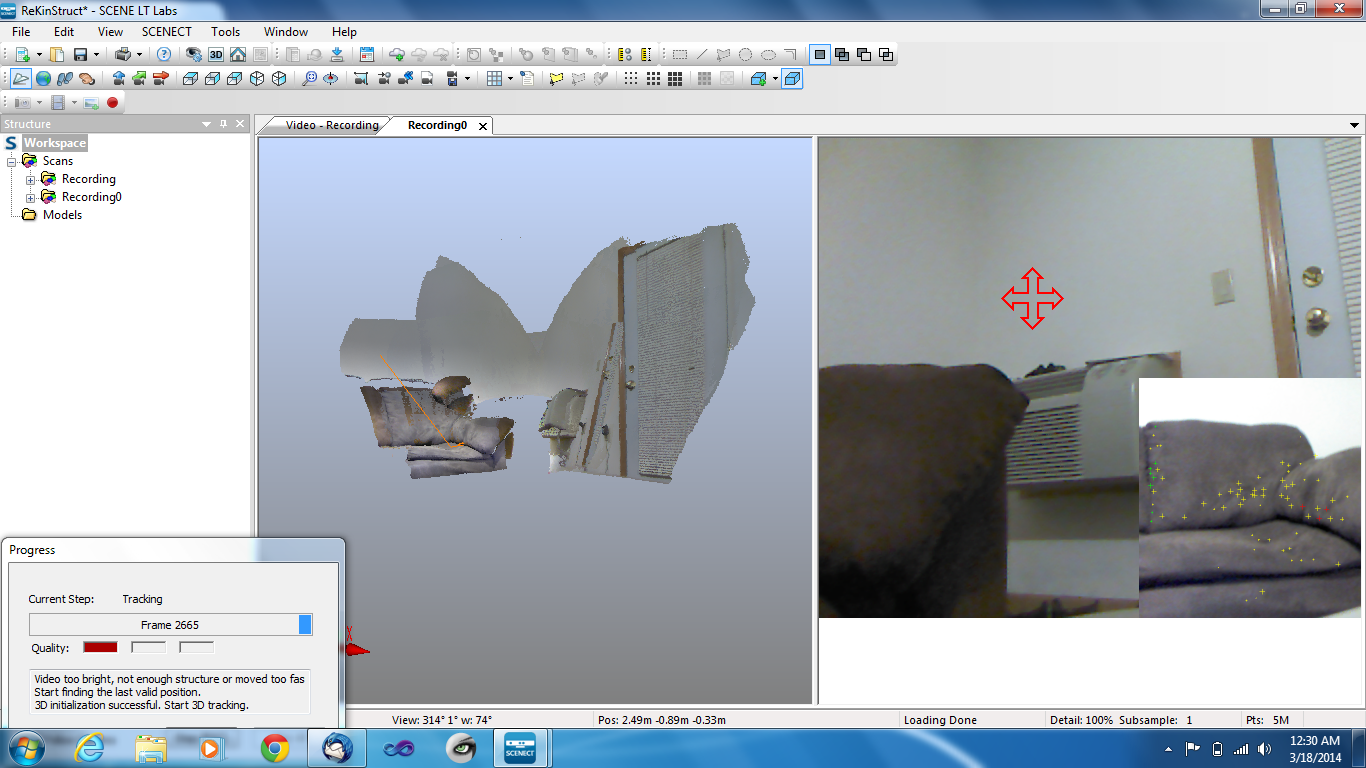1366x768 pixels.
Task: Open the SCENECT menu
Action: pyautogui.click(x=166, y=32)
